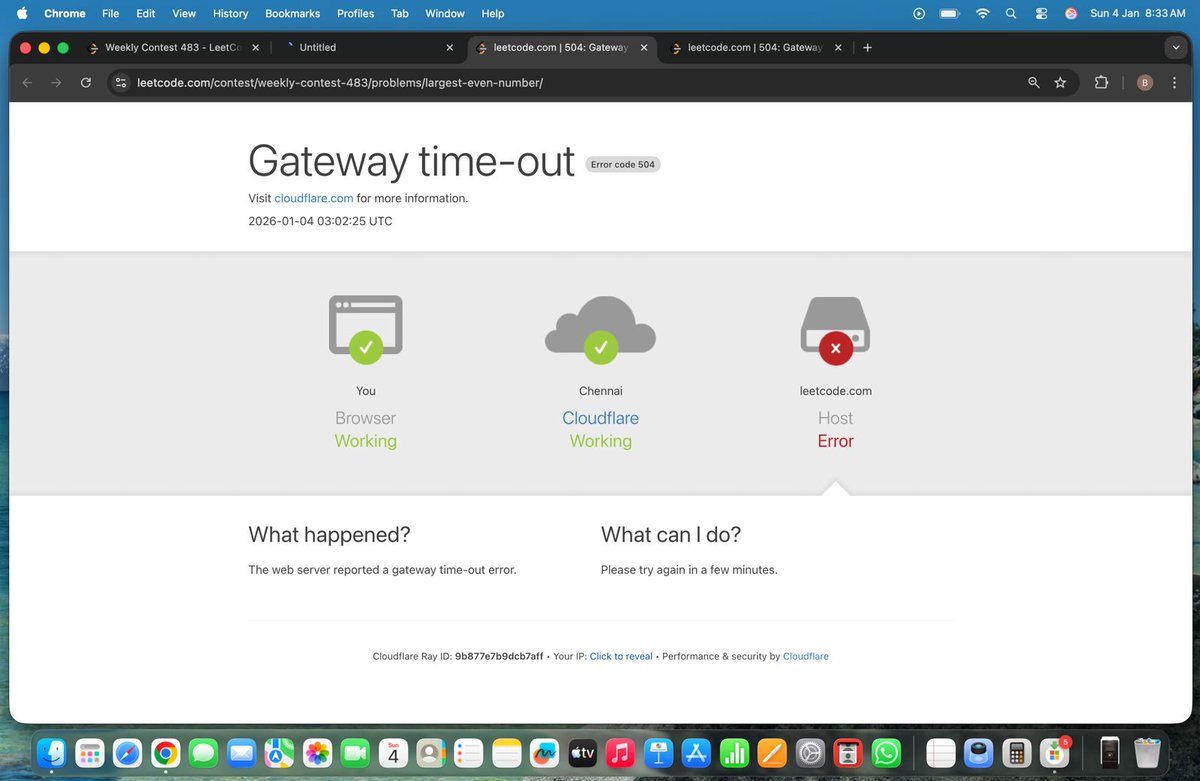Open the History menu
Image resolution: width=1200 pixels, height=781 pixels.
[x=230, y=14]
